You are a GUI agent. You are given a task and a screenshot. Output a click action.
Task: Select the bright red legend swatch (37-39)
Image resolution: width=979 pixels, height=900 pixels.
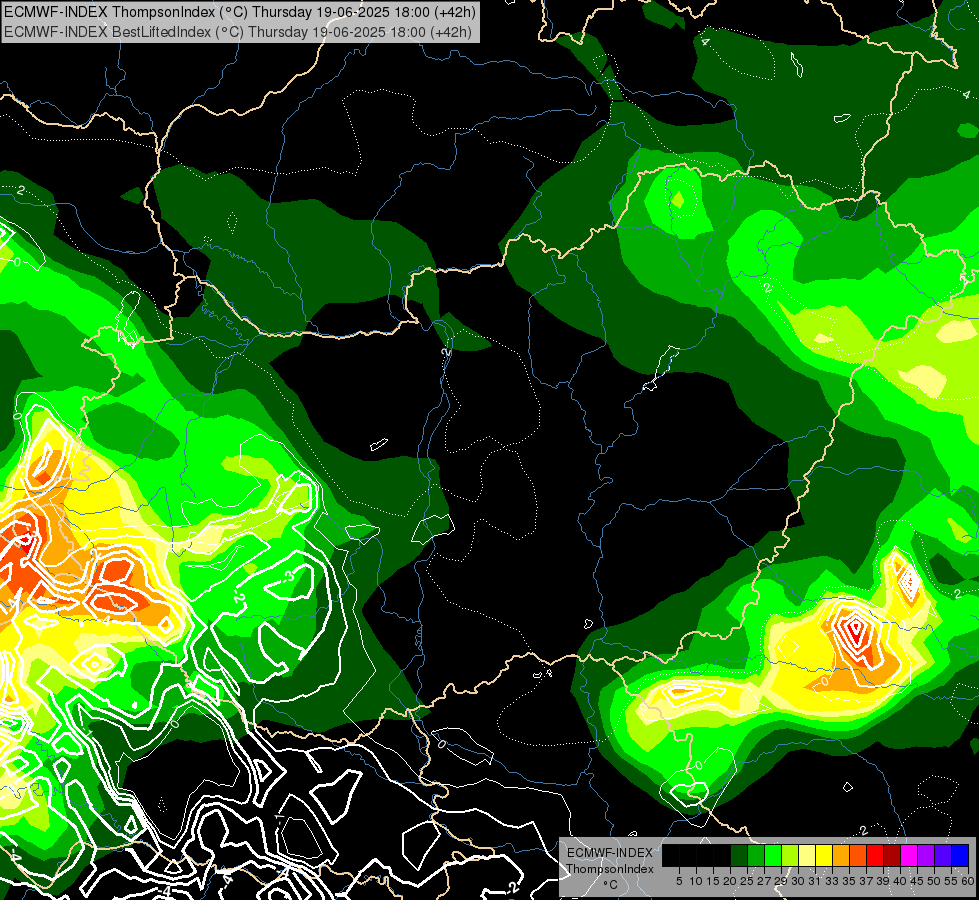click(x=875, y=855)
